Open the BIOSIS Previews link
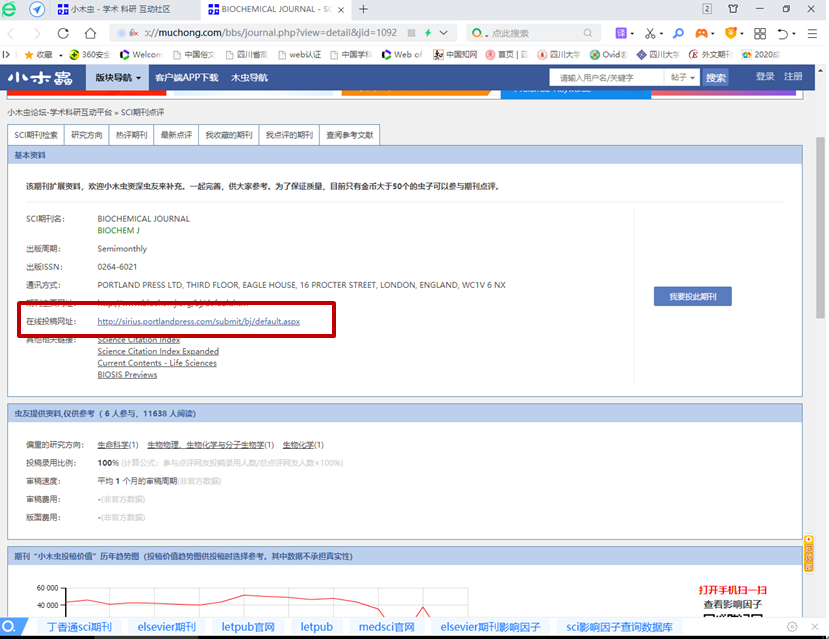This screenshot has height=639, width=829. click(x=127, y=375)
